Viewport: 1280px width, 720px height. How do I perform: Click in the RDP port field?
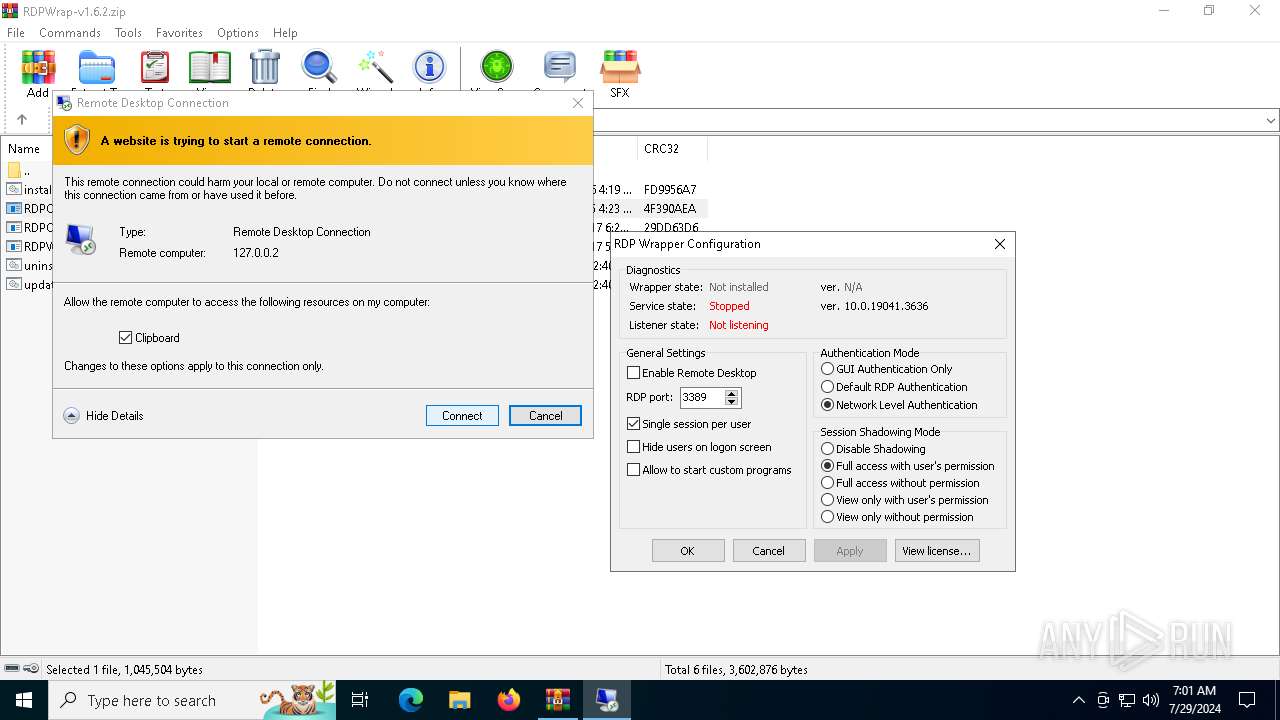[702, 397]
